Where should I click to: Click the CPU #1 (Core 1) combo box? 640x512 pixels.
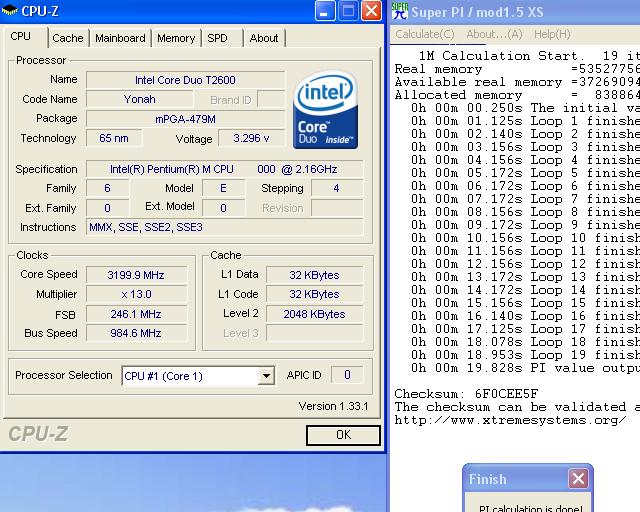click(x=198, y=376)
